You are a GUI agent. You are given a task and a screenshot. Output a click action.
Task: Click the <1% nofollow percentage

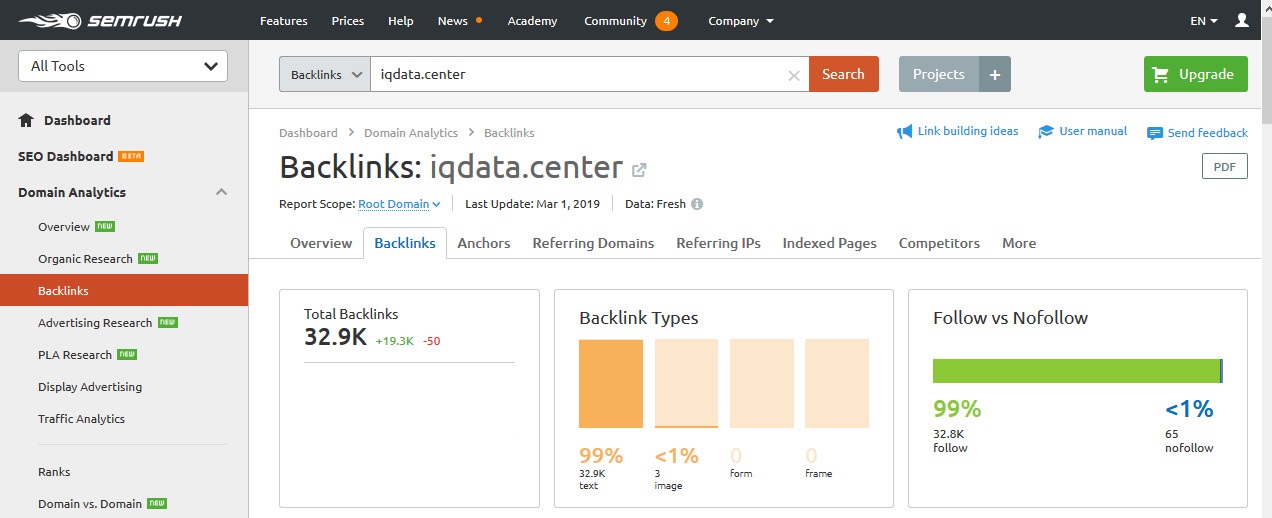1189,408
